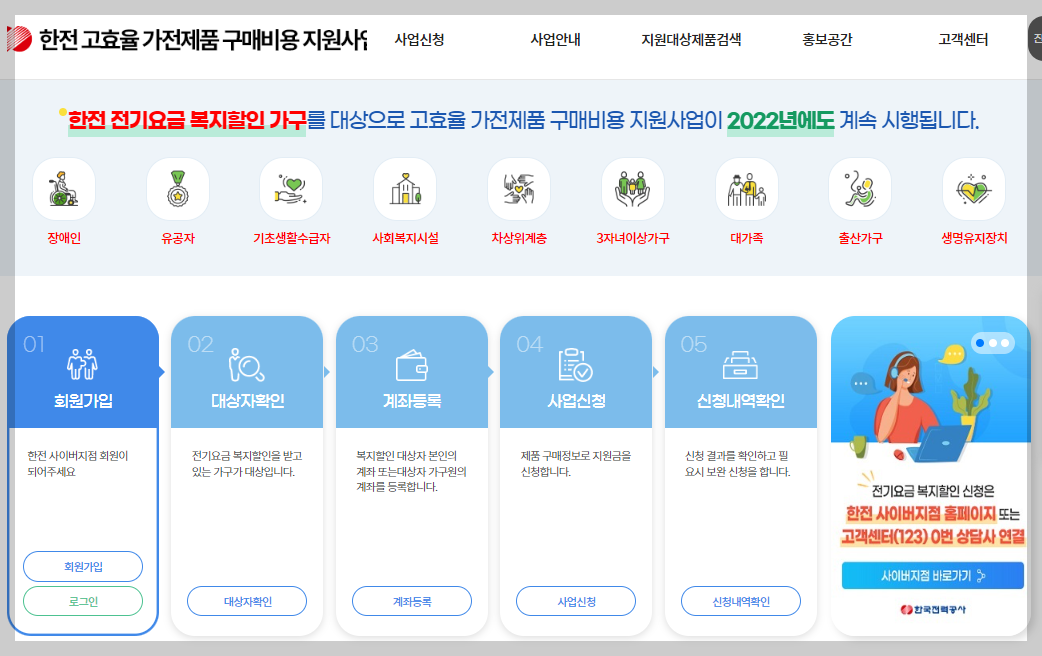Viewport: 1042px width, 656px height.
Task: Click the text 한전 사이버지점 회원이 되어주세요
Action: click(78, 463)
